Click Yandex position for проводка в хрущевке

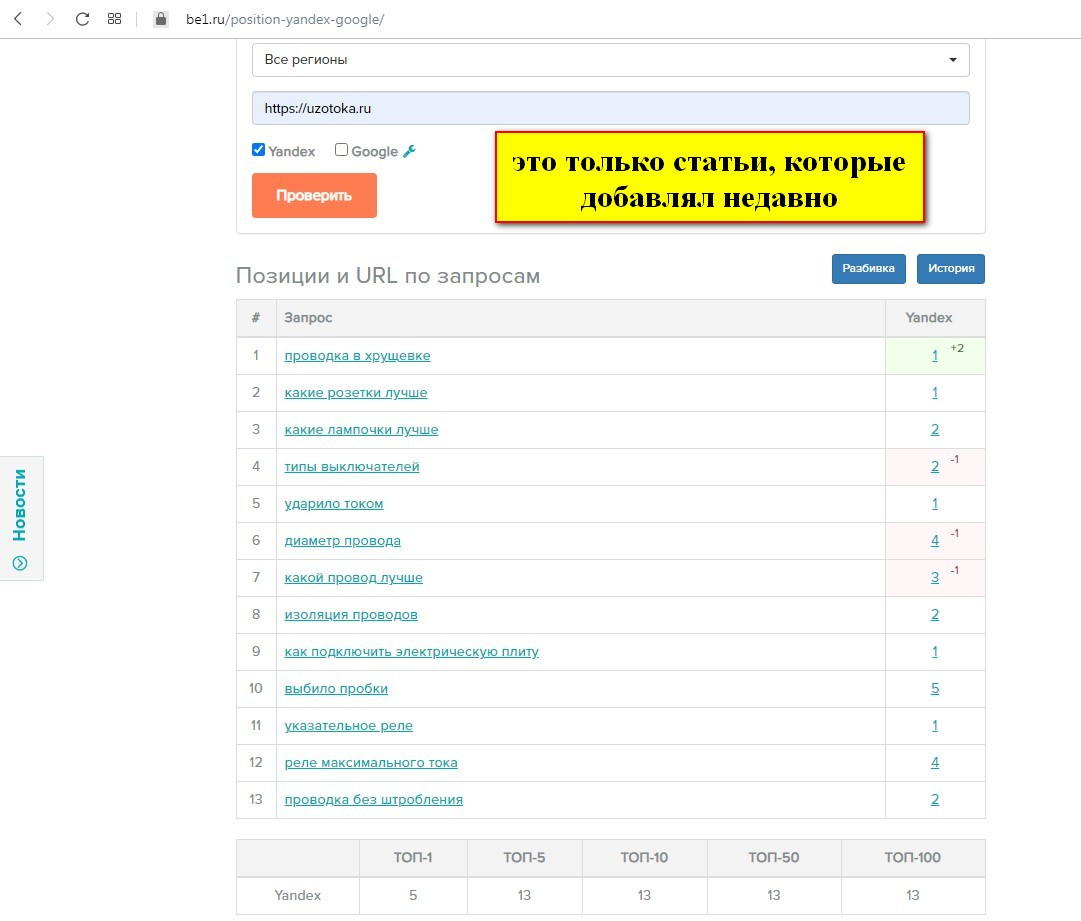point(935,356)
